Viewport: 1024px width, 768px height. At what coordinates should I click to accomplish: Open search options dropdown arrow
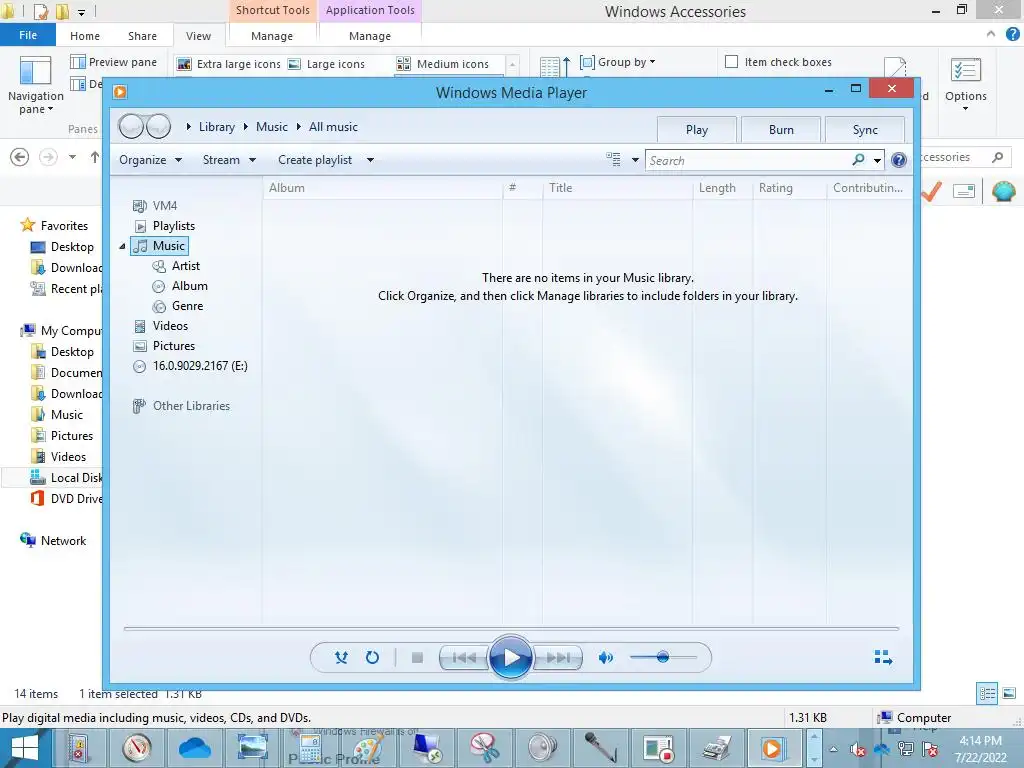(x=877, y=160)
